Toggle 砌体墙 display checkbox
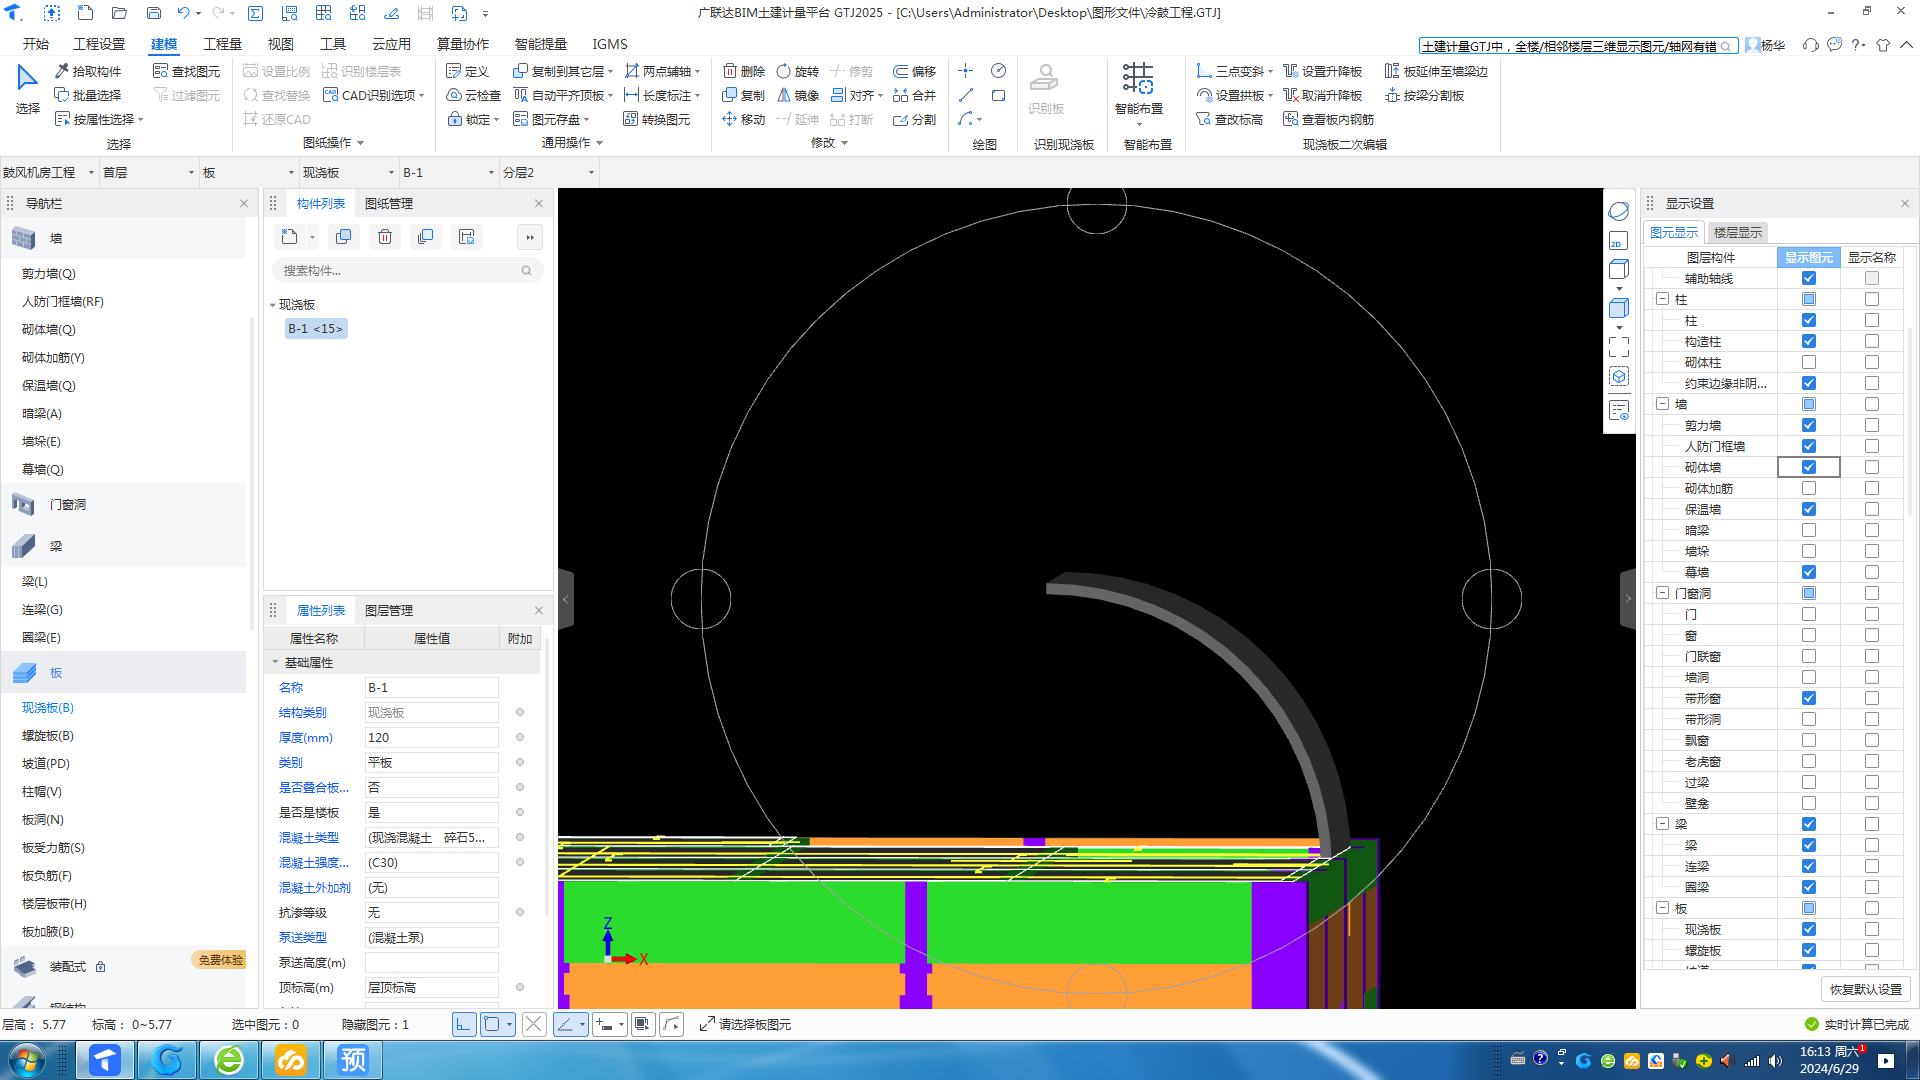Viewport: 1920px width, 1080px height. 1809,468
